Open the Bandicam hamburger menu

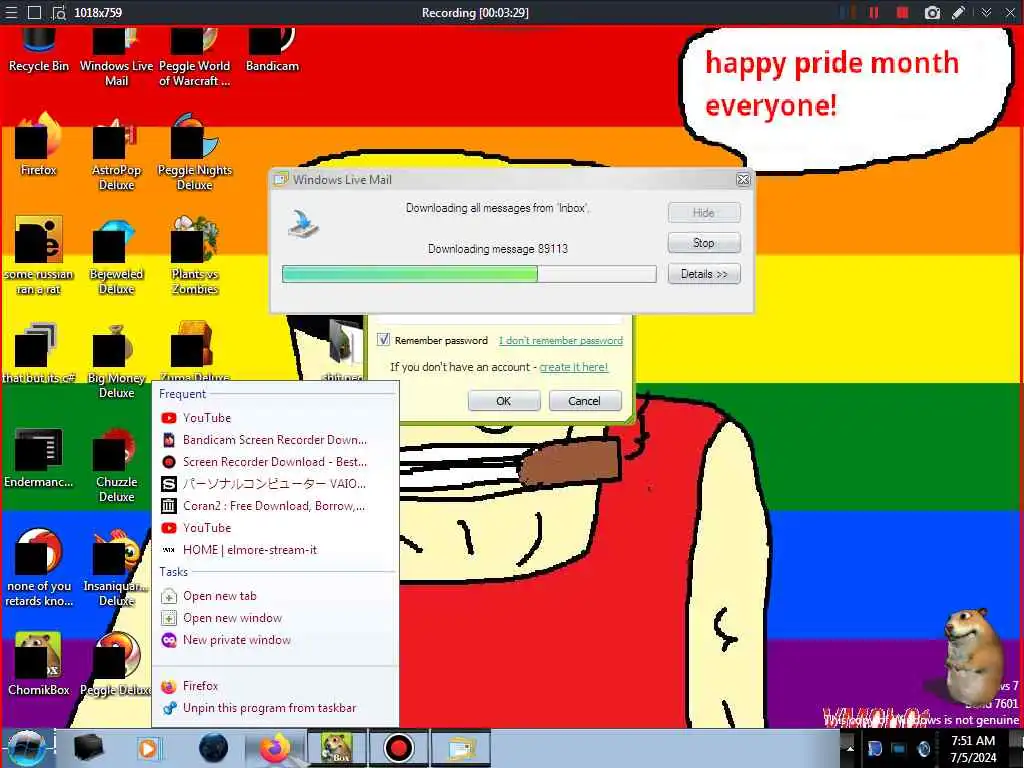[x=11, y=12]
